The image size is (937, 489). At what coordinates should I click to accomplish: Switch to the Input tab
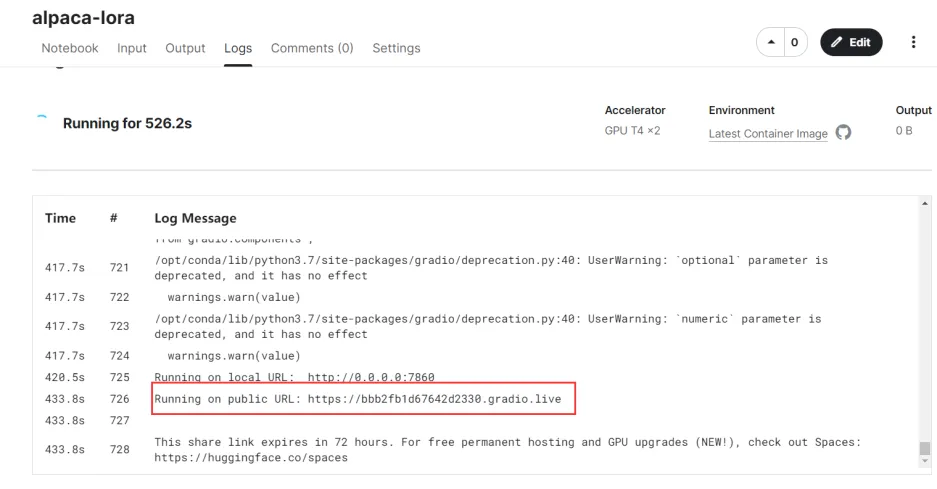131,48
